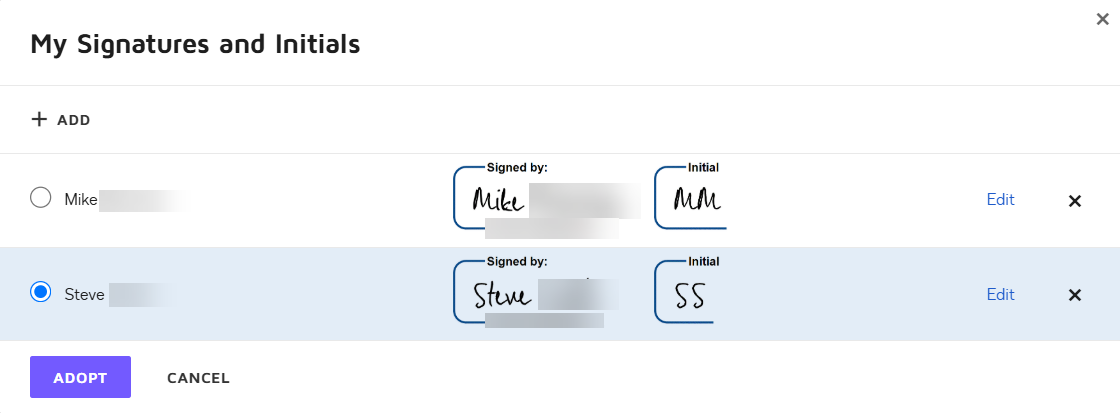Click the Steve name label
This screenshot has height=413, width=1120.
point(84,294)
